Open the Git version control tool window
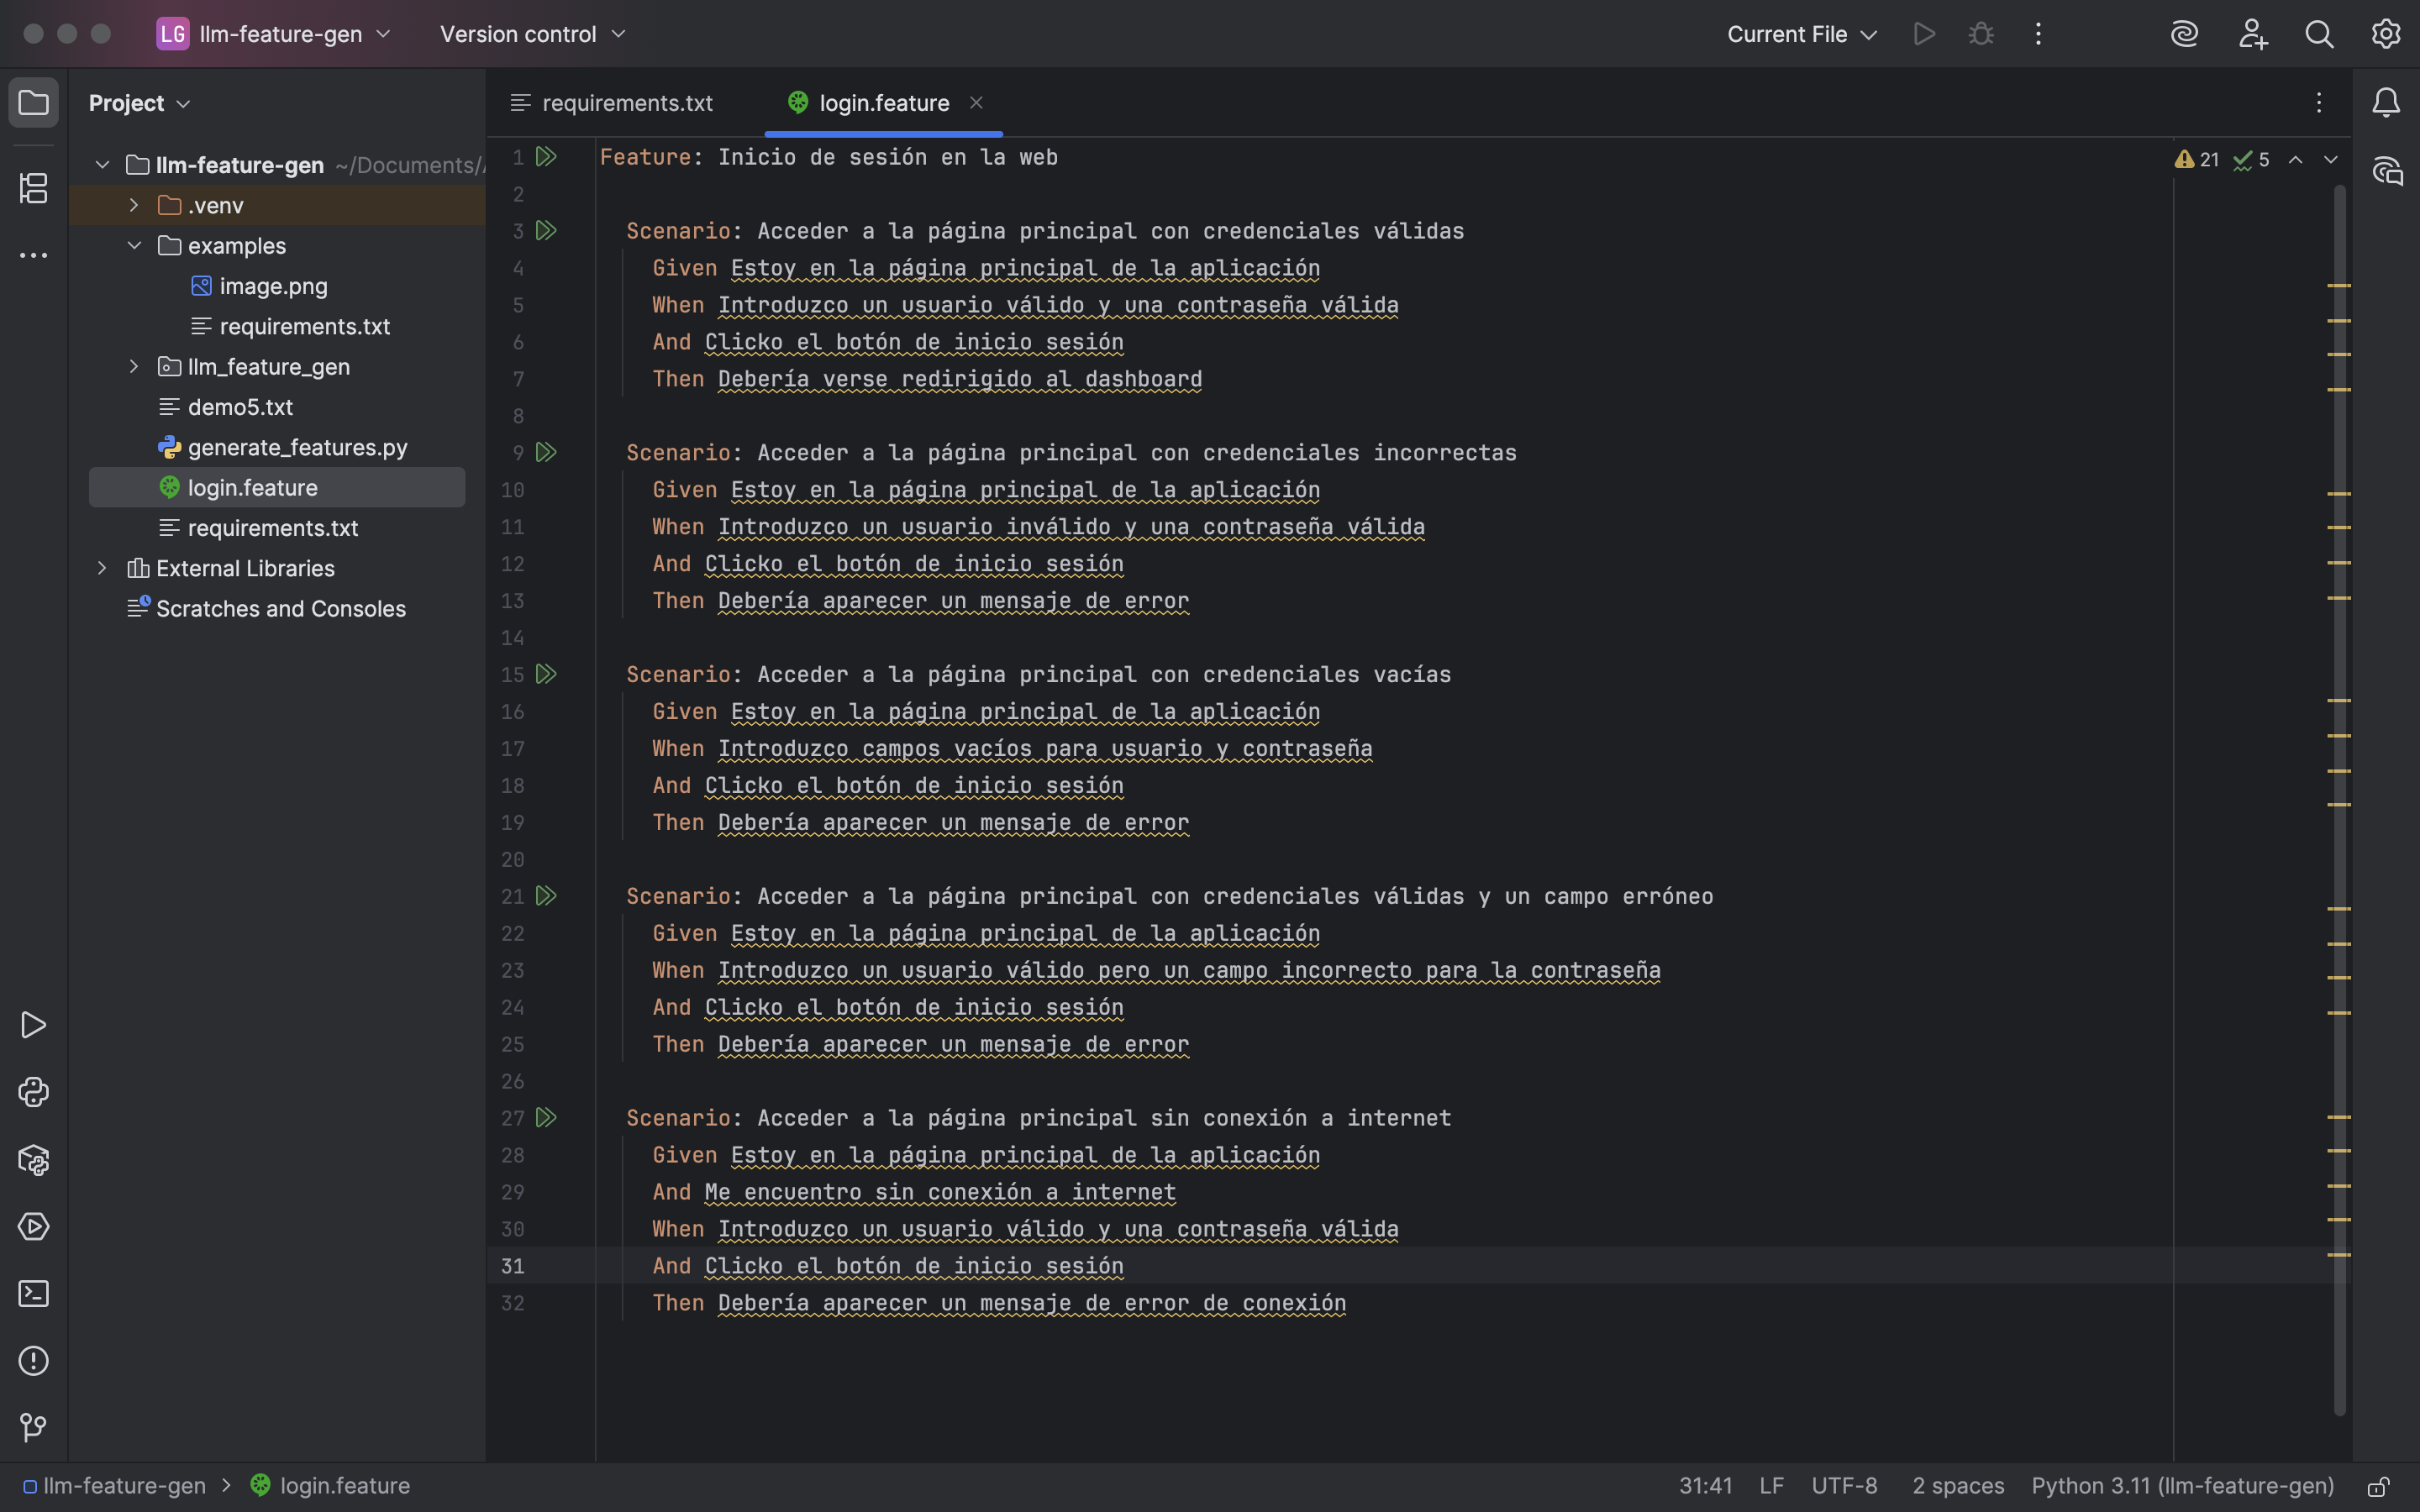2420x1512 pixels. coord(33,1428)
